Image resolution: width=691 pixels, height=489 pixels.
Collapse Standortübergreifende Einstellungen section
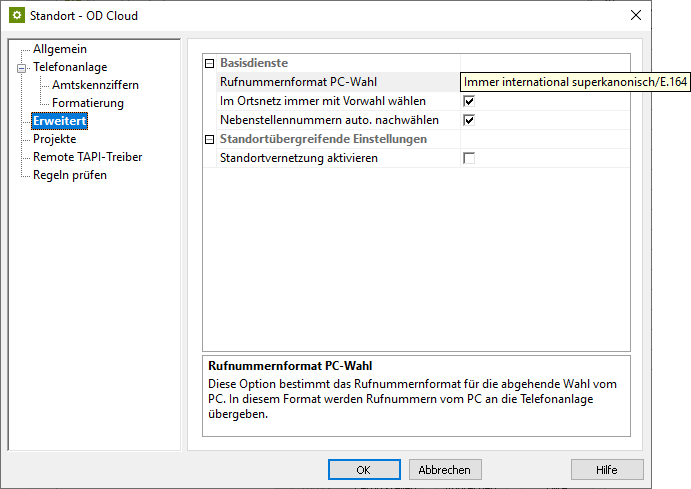209,139
